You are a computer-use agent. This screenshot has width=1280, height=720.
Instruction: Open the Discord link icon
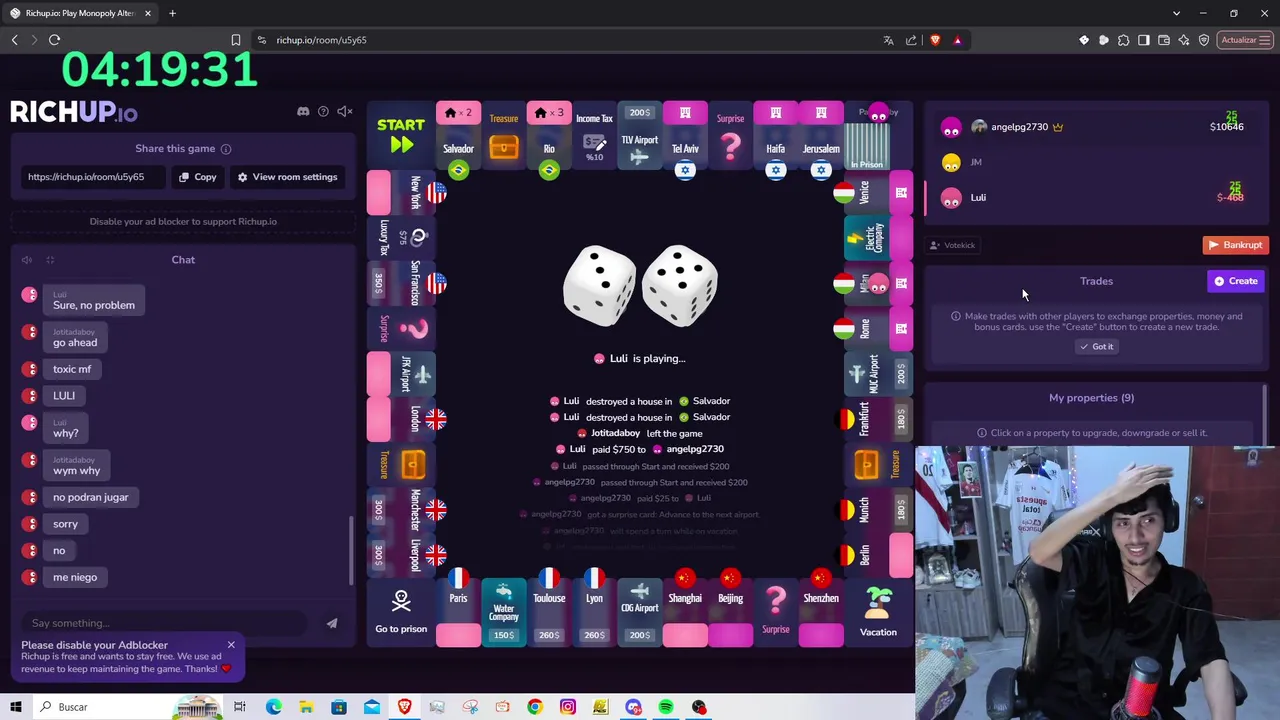303,111
